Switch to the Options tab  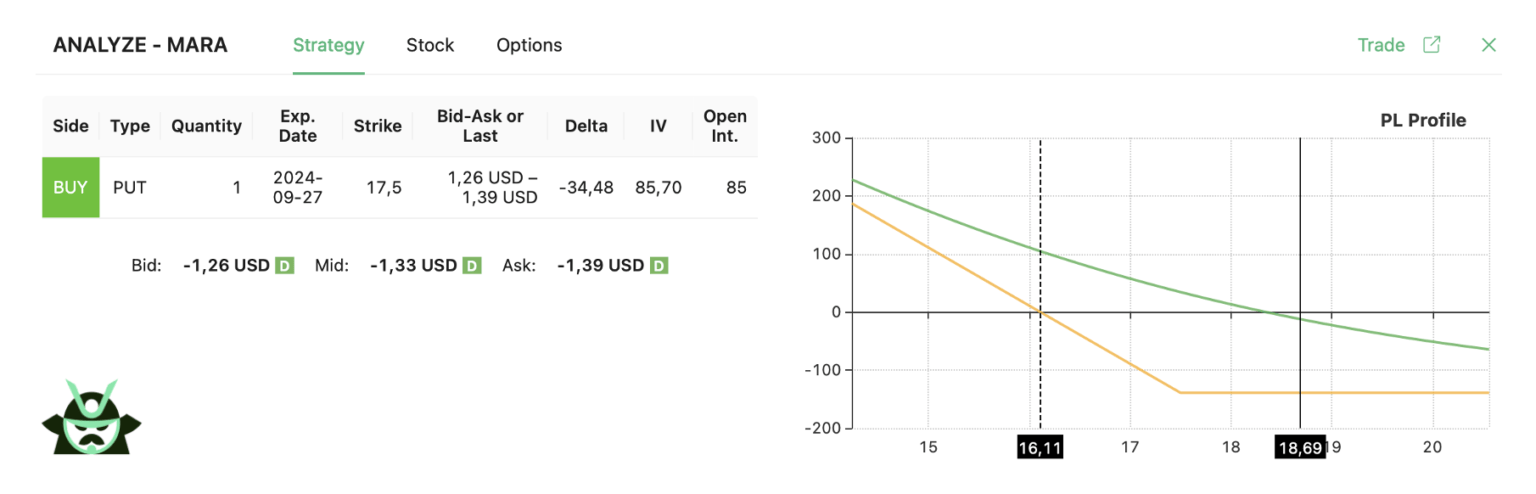(x=529, y=45)
